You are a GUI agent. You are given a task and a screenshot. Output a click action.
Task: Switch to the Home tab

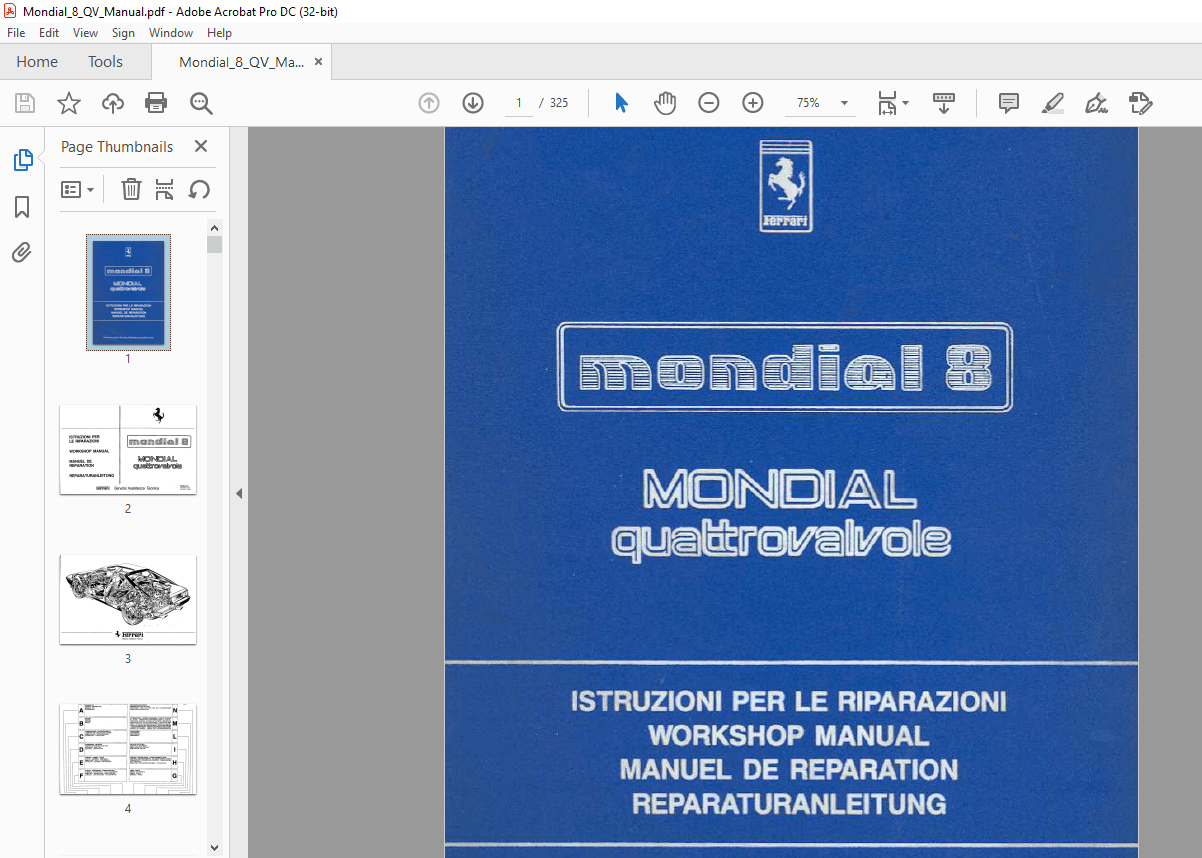(37, 61)
